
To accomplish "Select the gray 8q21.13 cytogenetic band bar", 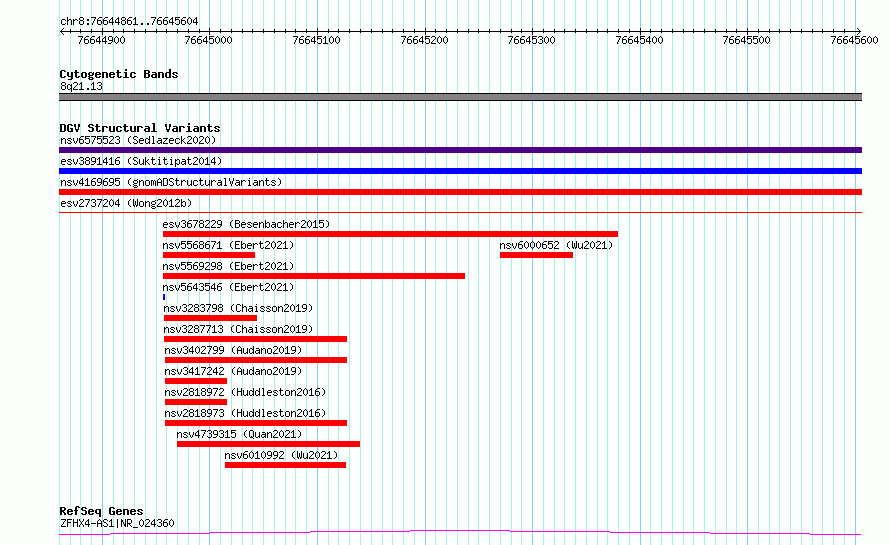I will (x=460, y=97).
